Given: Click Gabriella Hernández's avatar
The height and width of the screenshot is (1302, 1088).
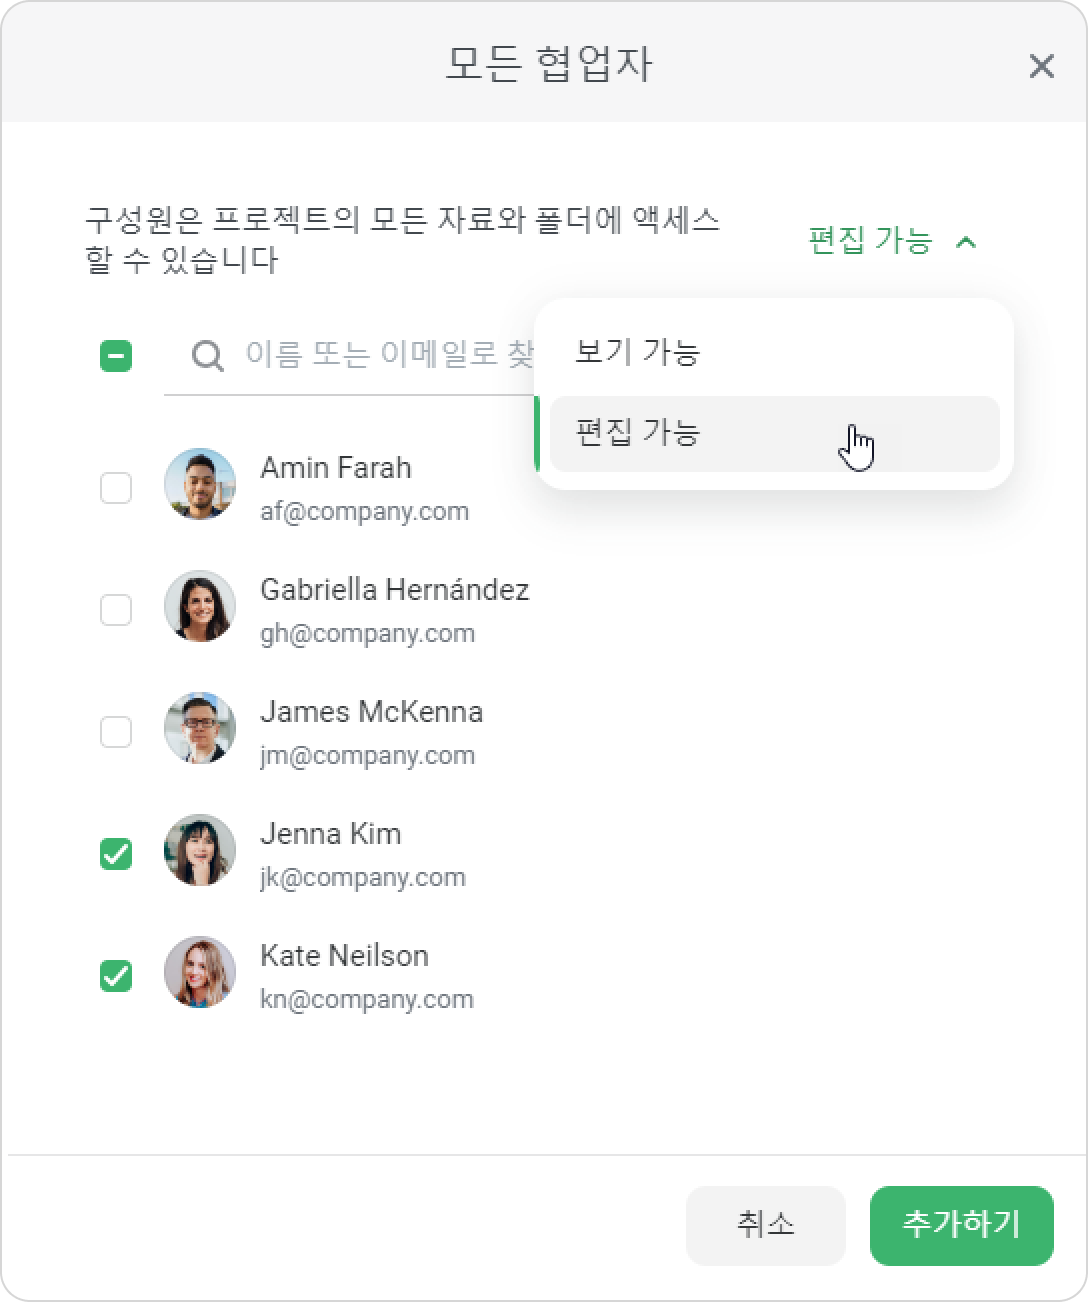Looking at the screenshot, I should click(x=200, y=606).
